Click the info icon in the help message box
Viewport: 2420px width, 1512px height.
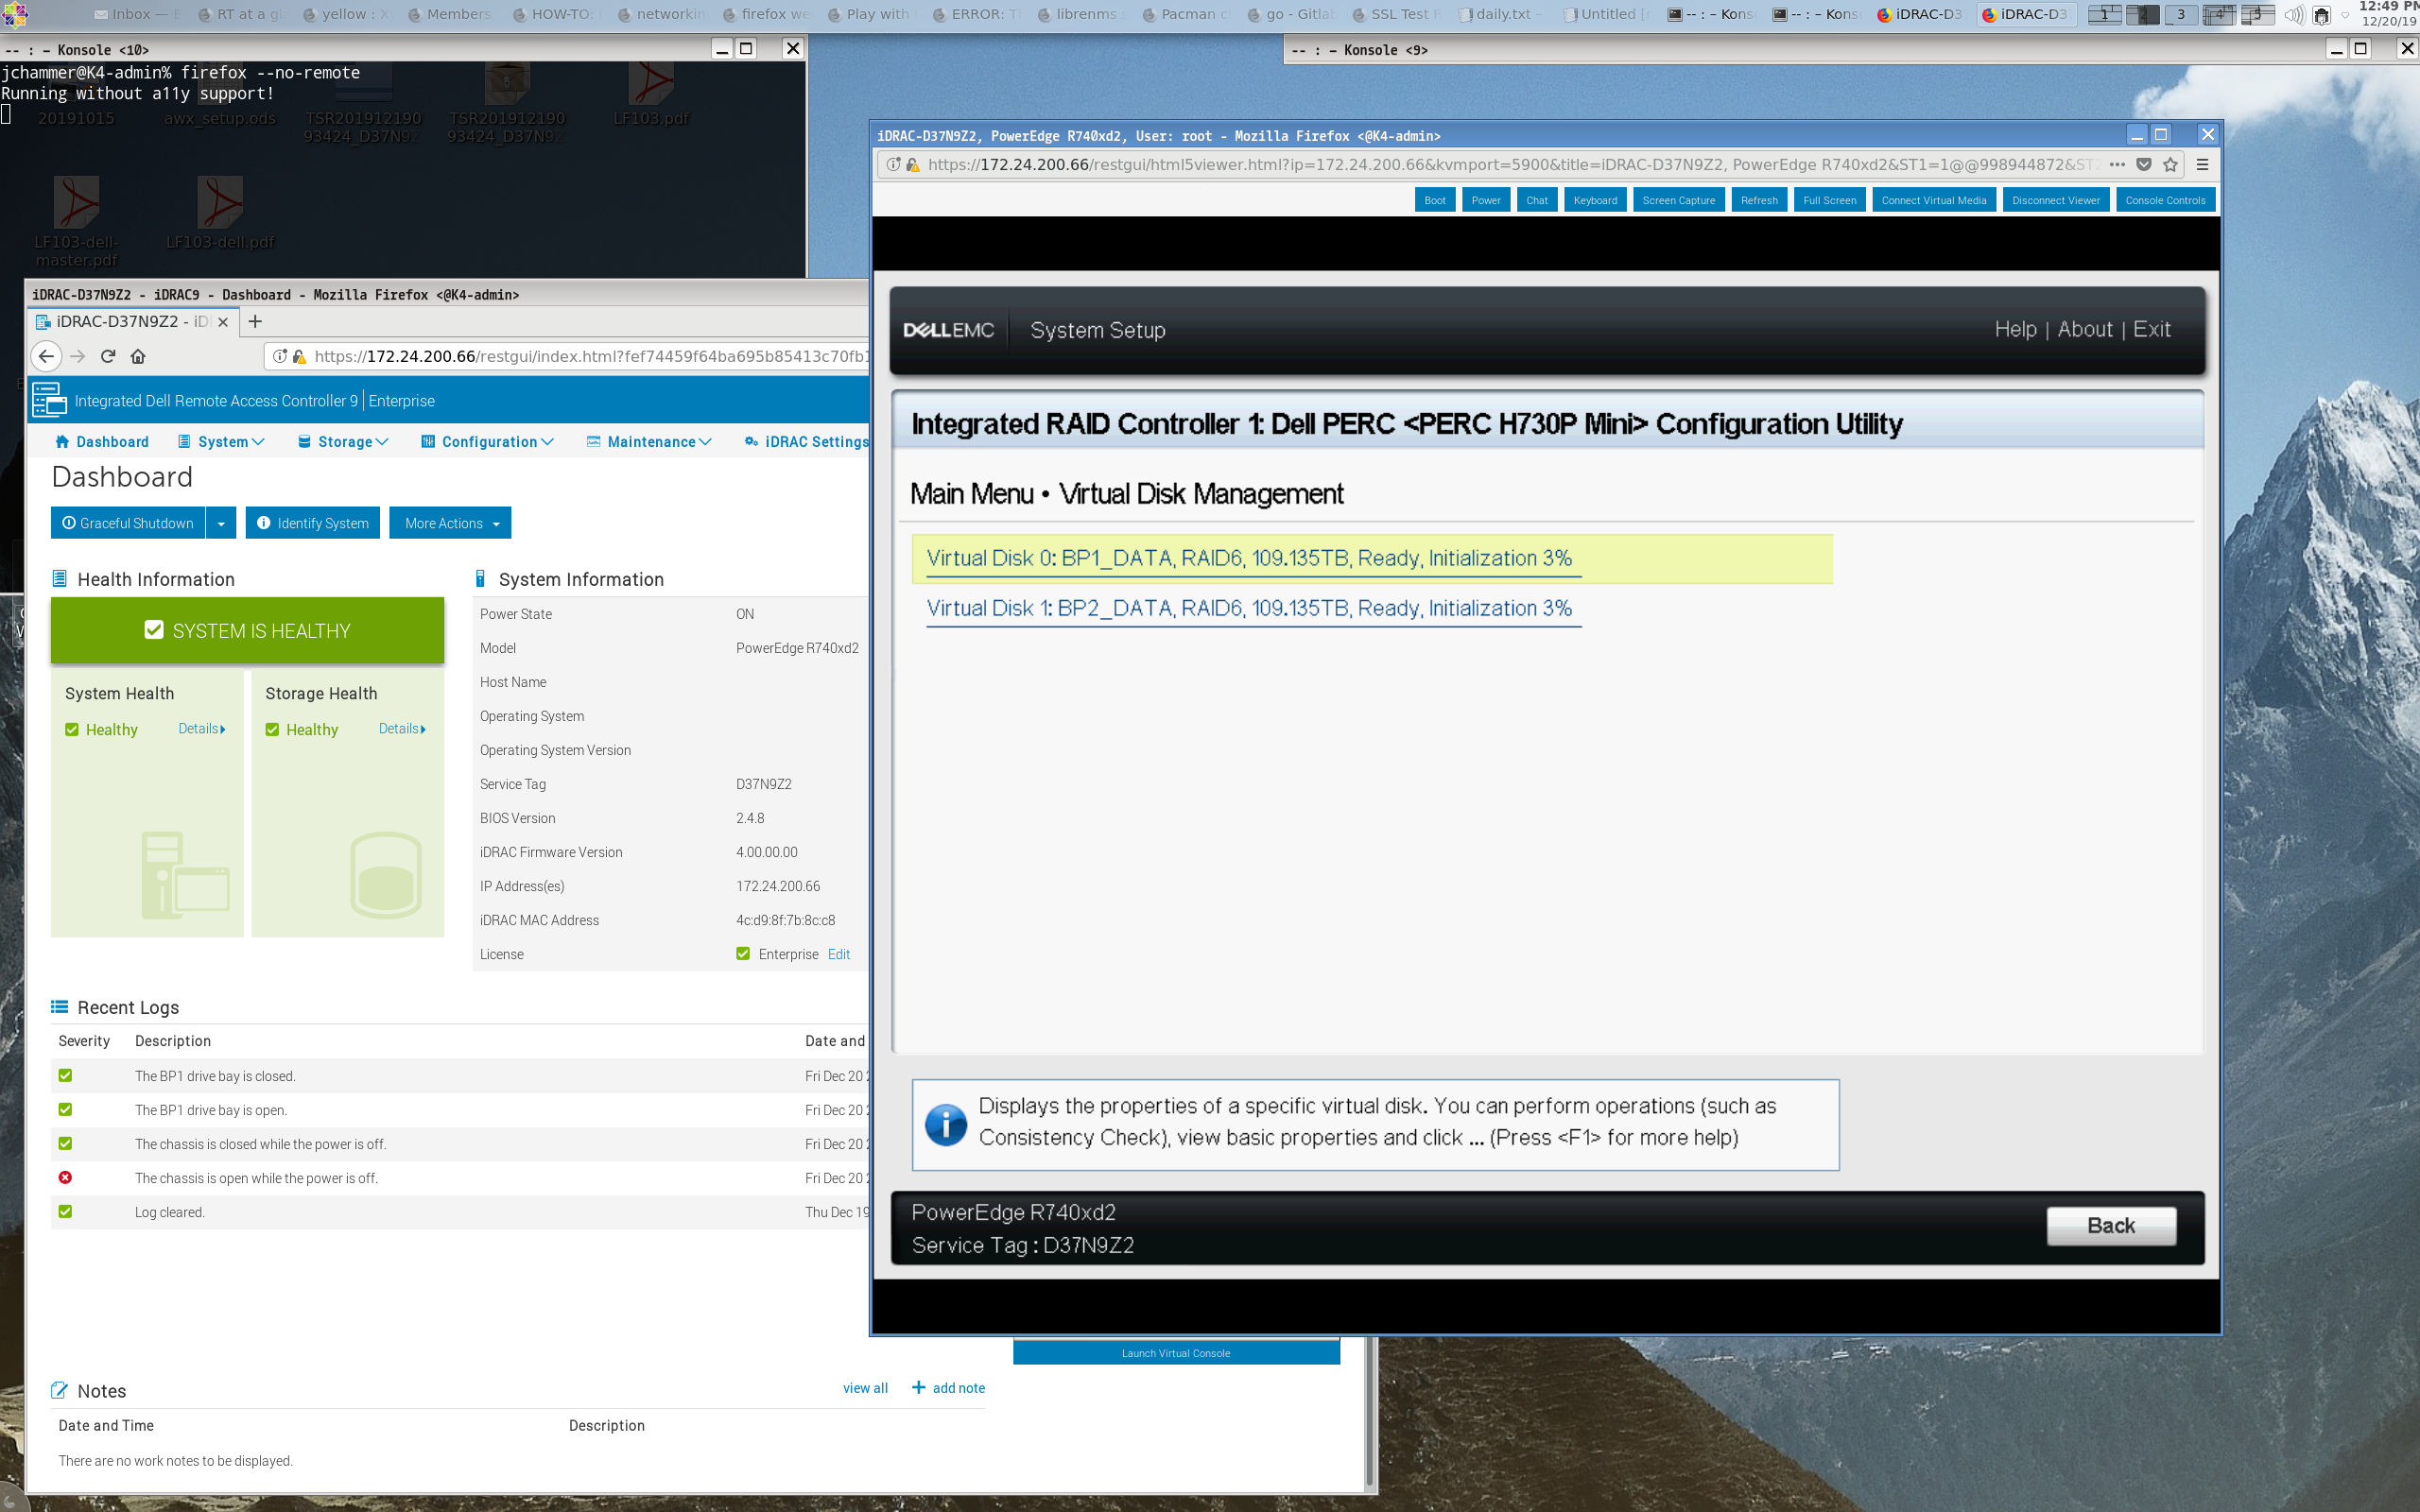(x=945, y=1124)
